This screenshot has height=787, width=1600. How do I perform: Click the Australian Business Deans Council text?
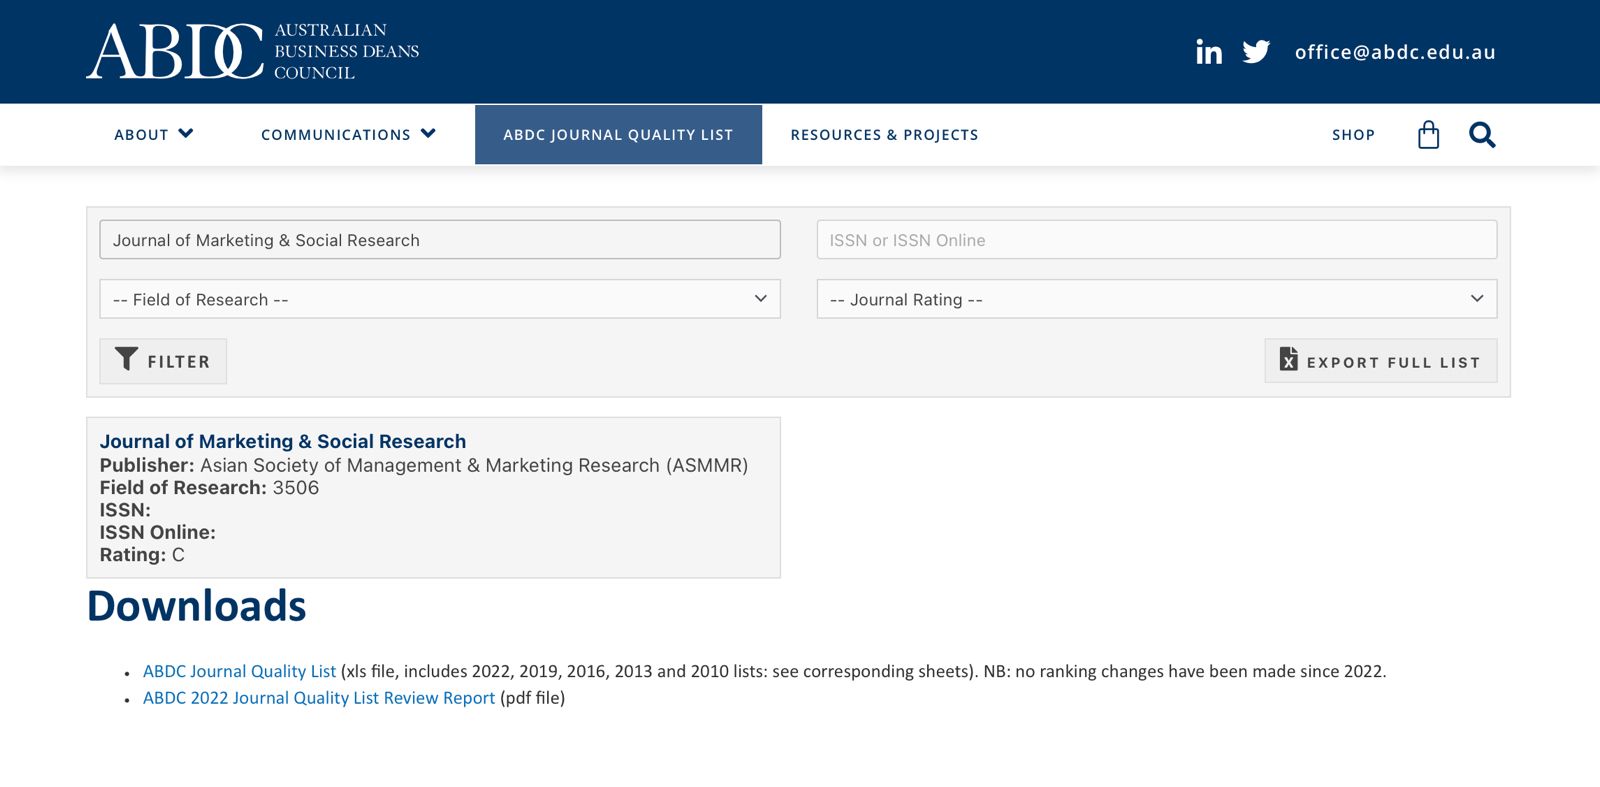point(346,51)
